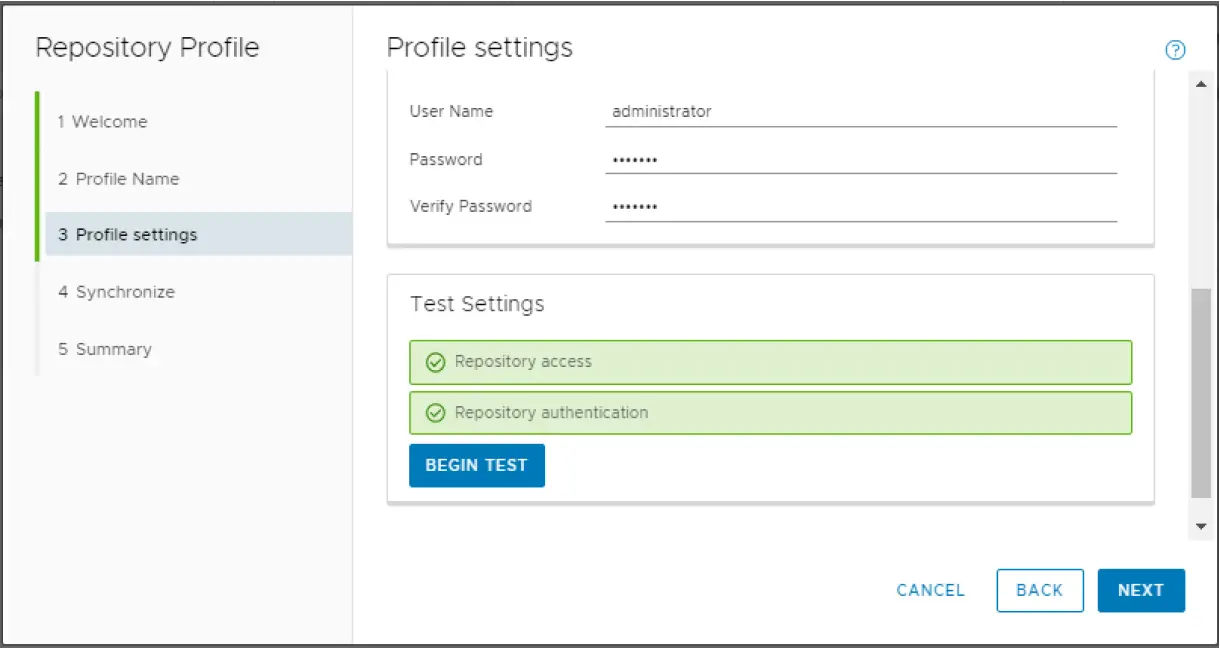Screen dimensions: 1220x649
Task: Start the test with BEGIN TEST
Action: click(x=477, y=466)
